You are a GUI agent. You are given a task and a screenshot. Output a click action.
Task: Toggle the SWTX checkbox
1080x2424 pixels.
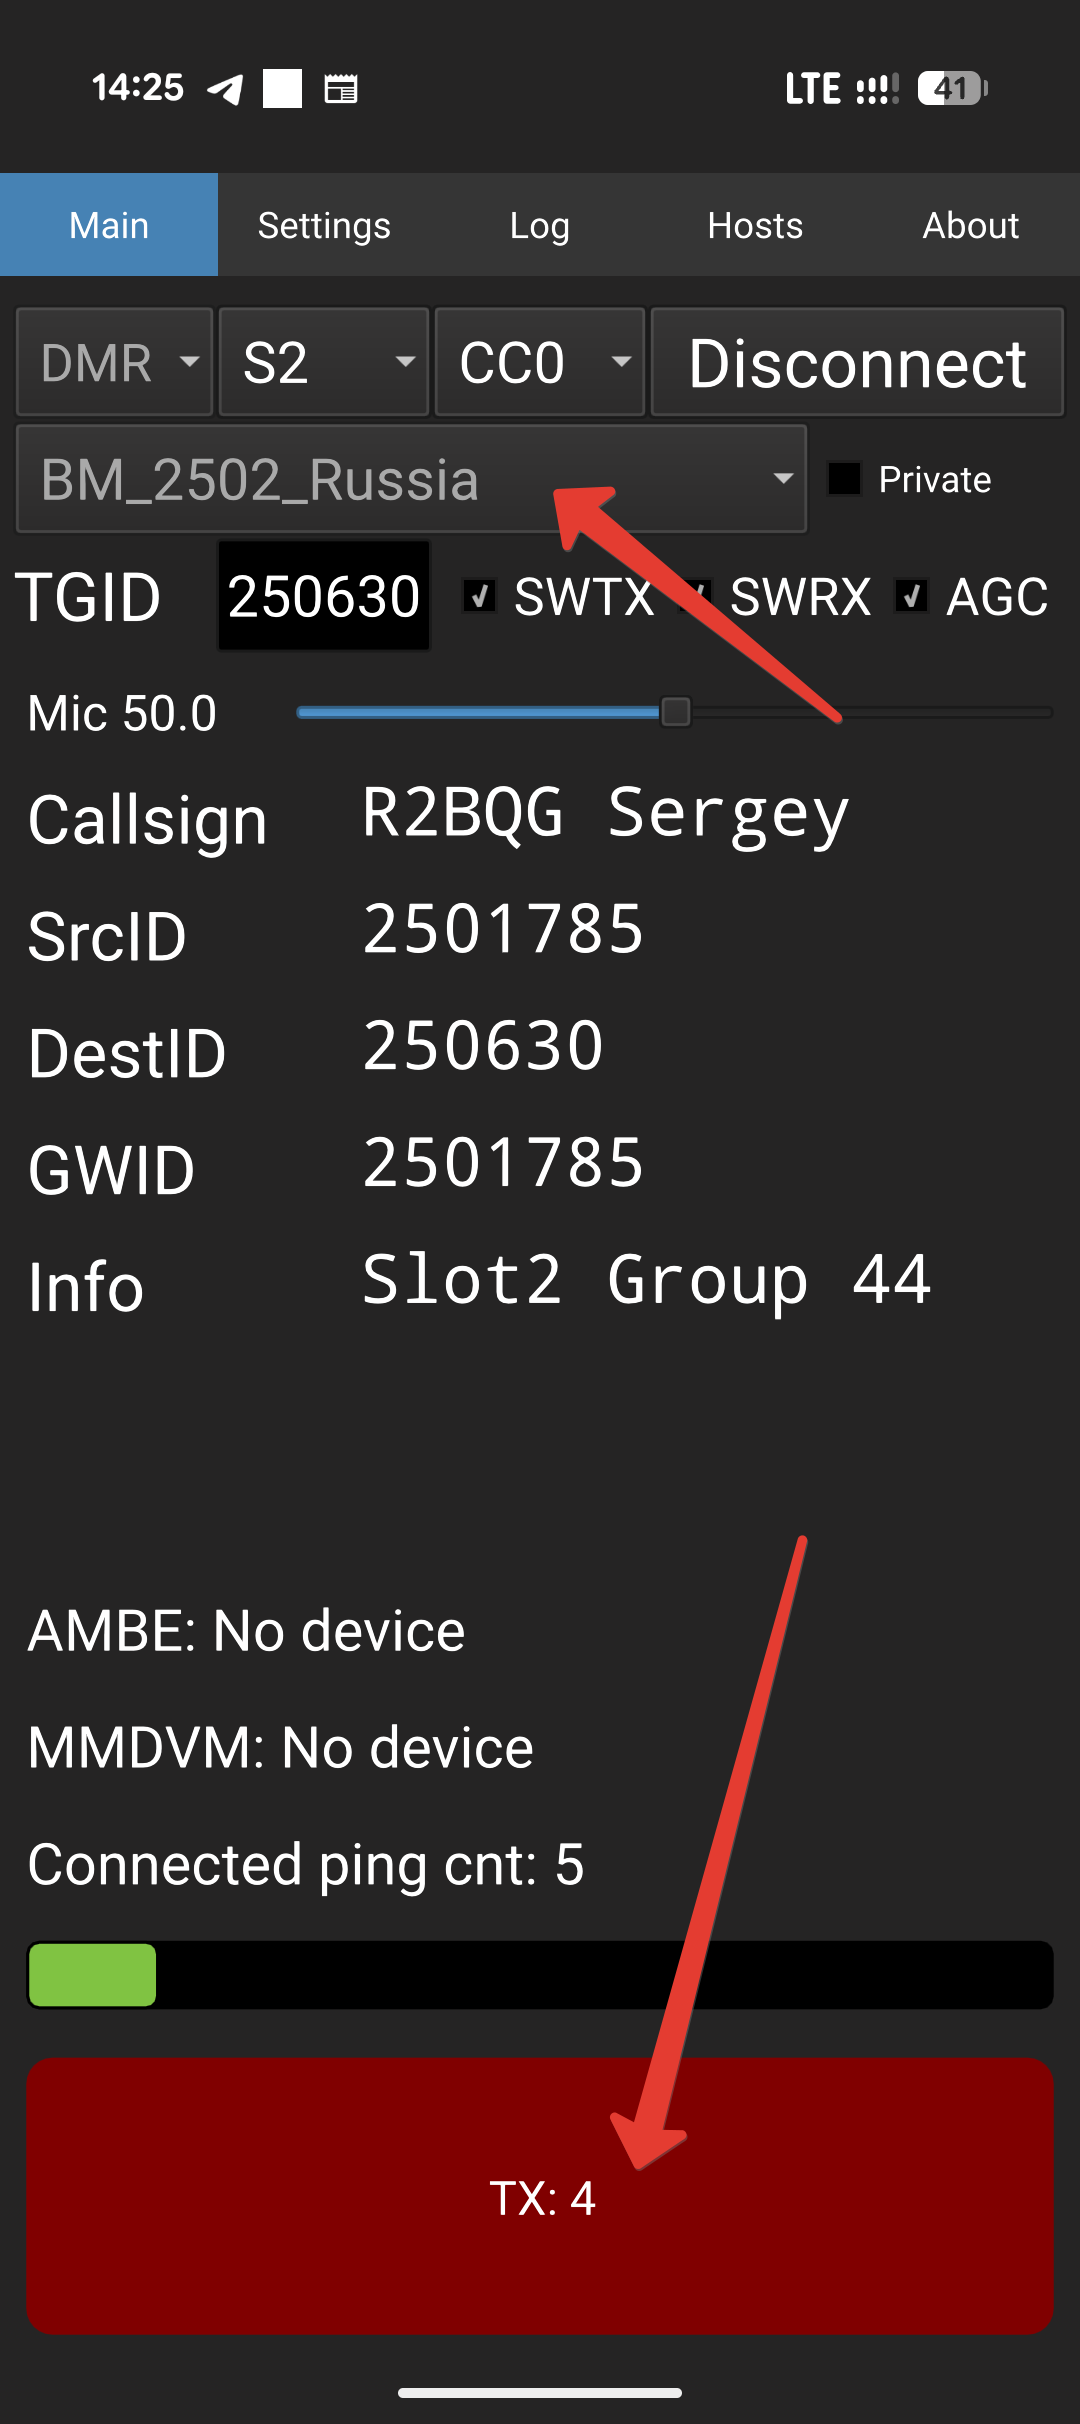(480, 597)
